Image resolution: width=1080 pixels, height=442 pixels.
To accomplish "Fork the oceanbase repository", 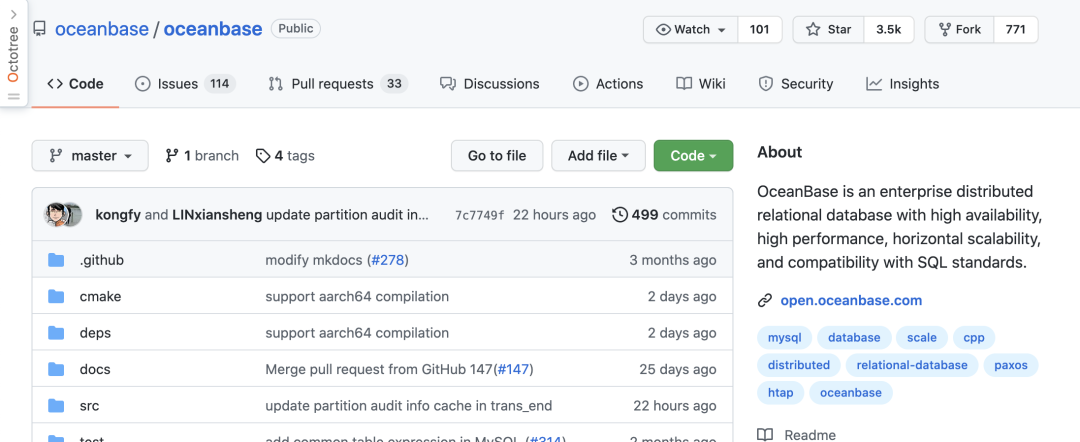I will pos(958,29).
